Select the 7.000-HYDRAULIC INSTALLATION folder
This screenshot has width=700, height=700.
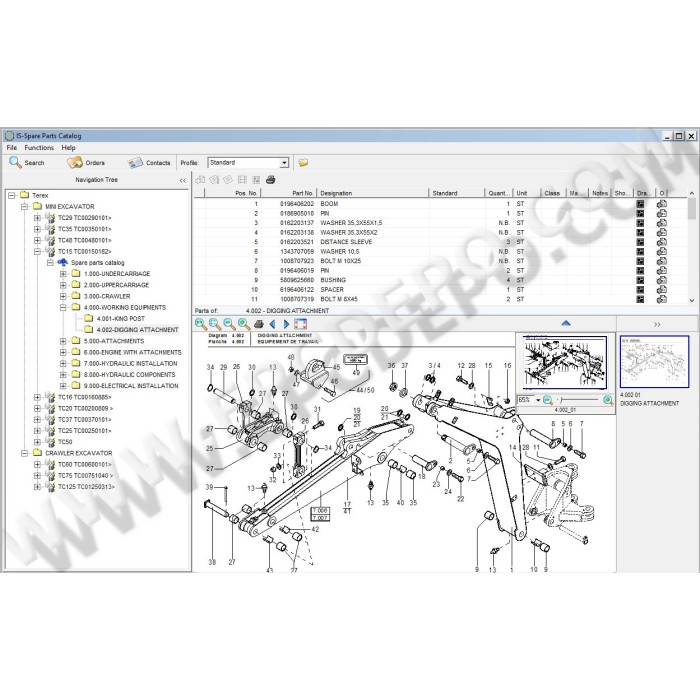[130, 363]
